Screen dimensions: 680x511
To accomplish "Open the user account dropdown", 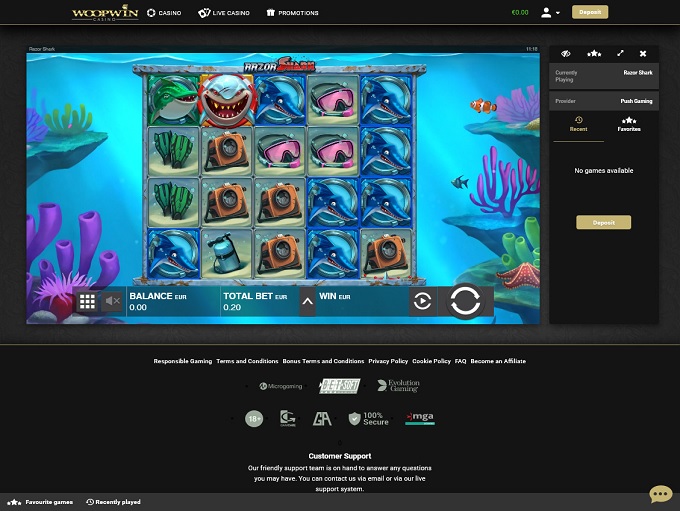I will [549, 13].
